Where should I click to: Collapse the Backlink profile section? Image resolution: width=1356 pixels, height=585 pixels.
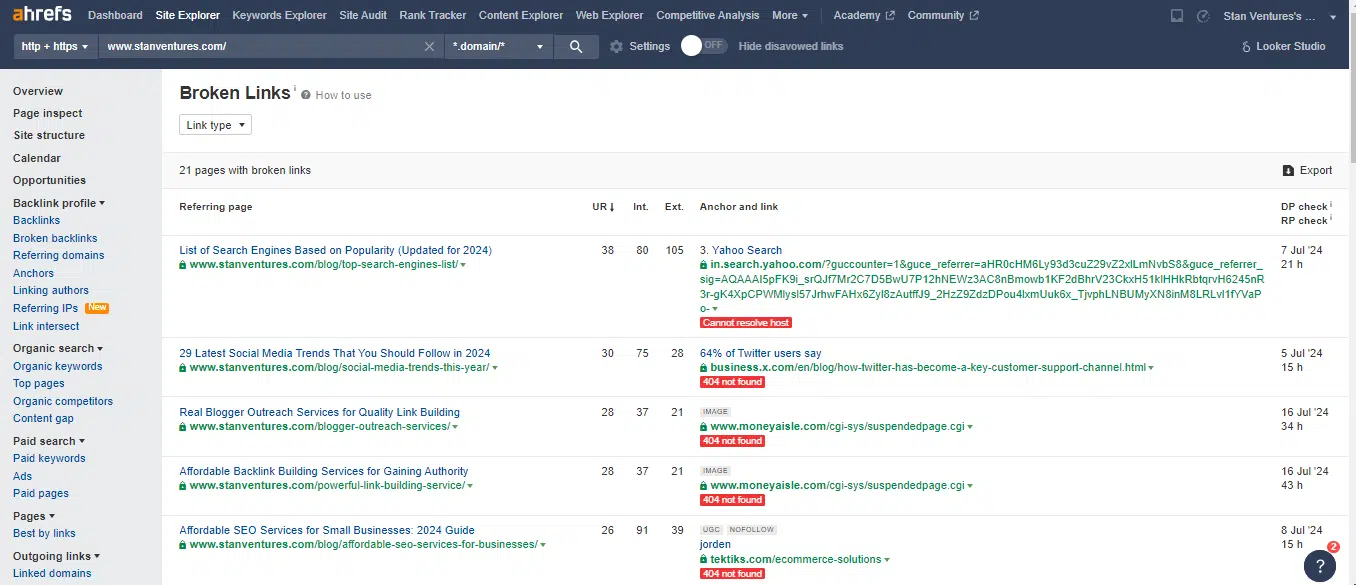coord(58,203)
